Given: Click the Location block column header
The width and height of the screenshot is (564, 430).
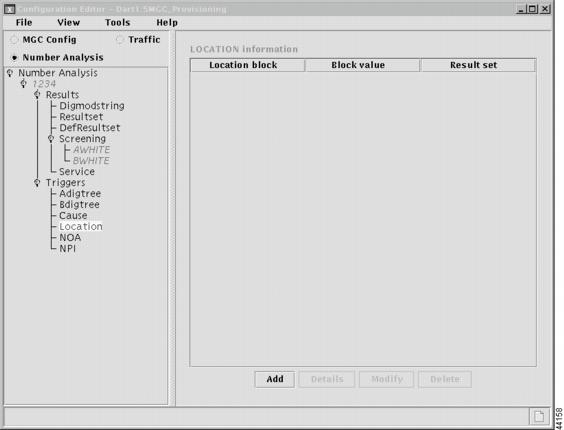Looking at the screenshot, I should (x=247, y=65).
